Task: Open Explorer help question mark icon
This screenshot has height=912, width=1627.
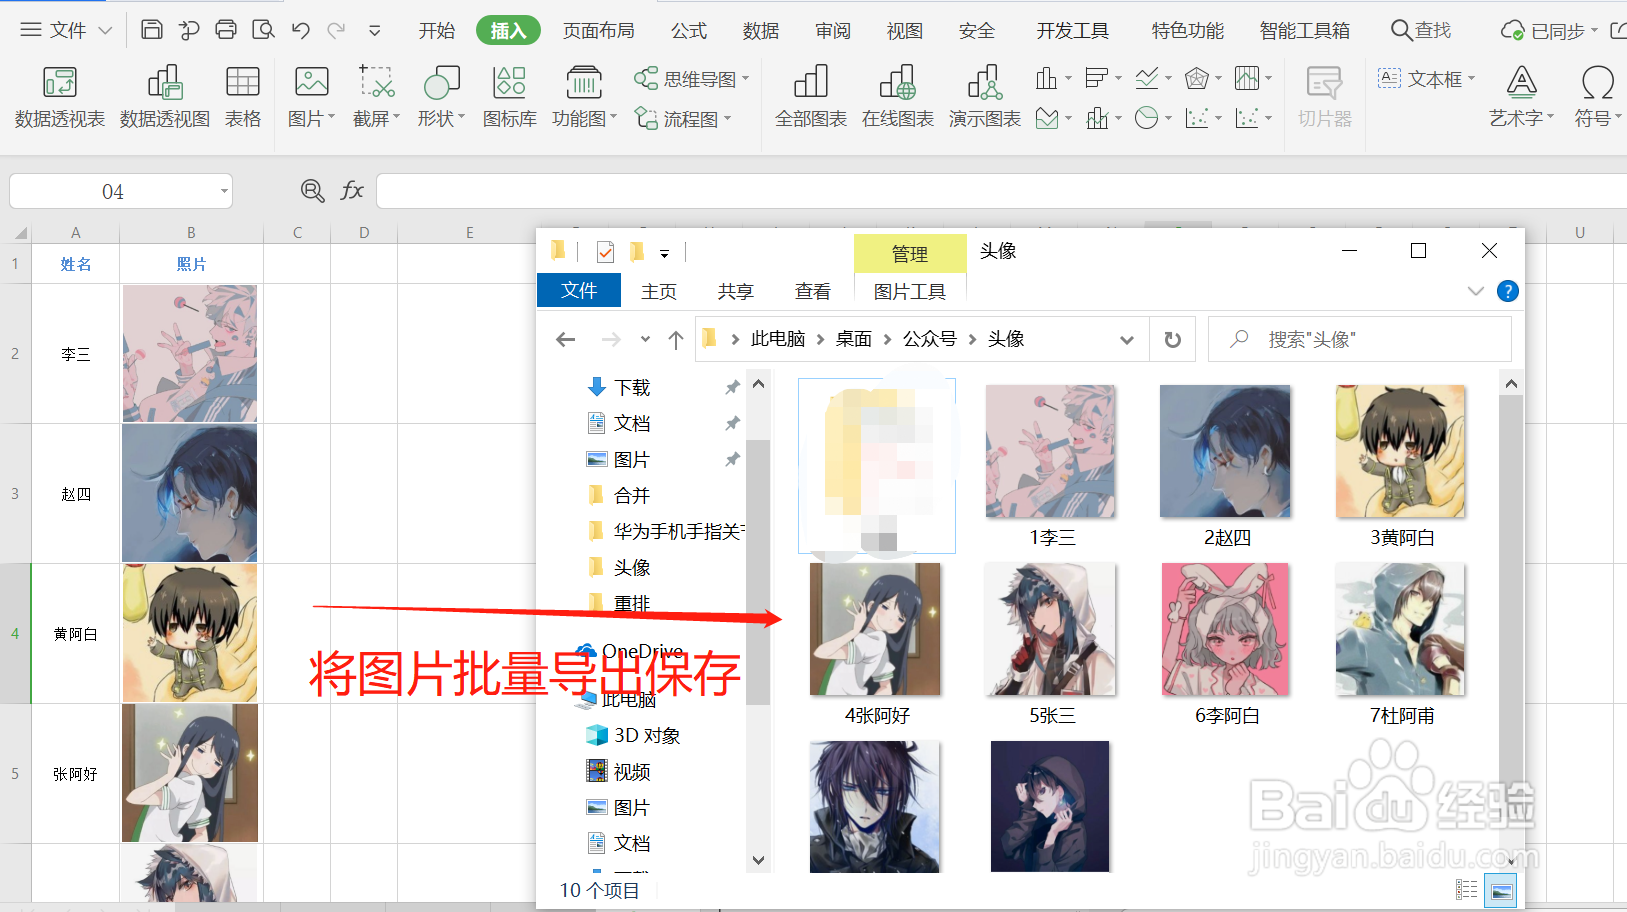Action: coord(1508,291)
